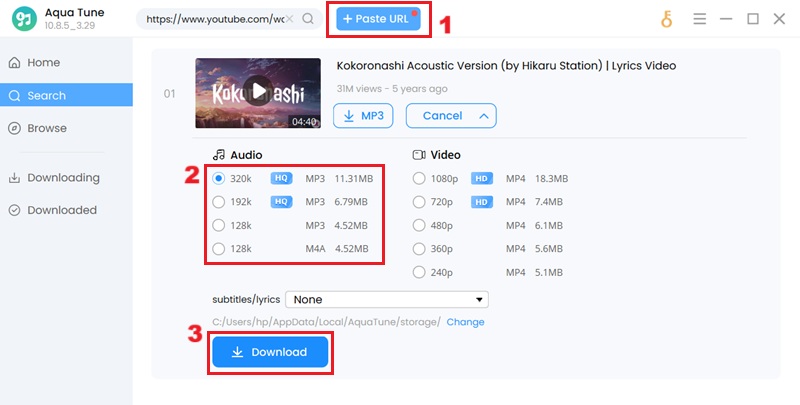This screenshot has height=405, width=800.
Task: Open the Downloaded list
Action: tap(62, 210)
